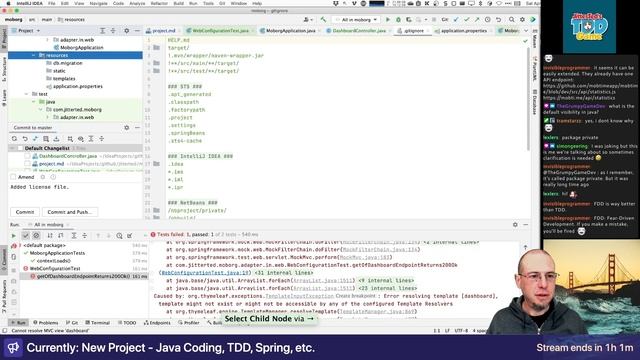Viewport: 640px width, 360px height.
Task: Tick the Default Changelist checkbox
Action: (20, 148)
